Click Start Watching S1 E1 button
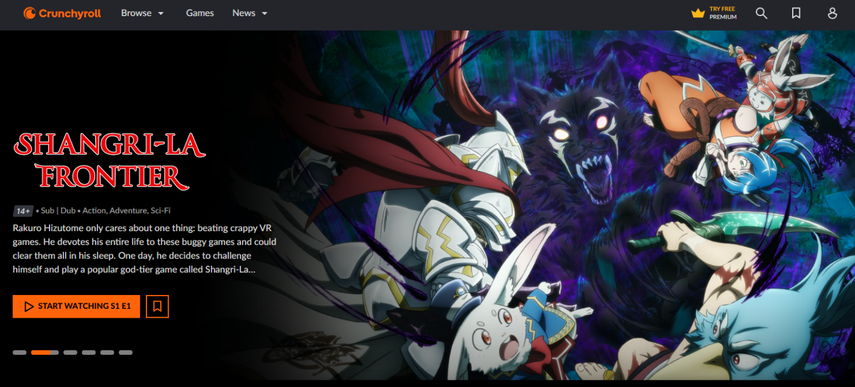 (76, 306)
